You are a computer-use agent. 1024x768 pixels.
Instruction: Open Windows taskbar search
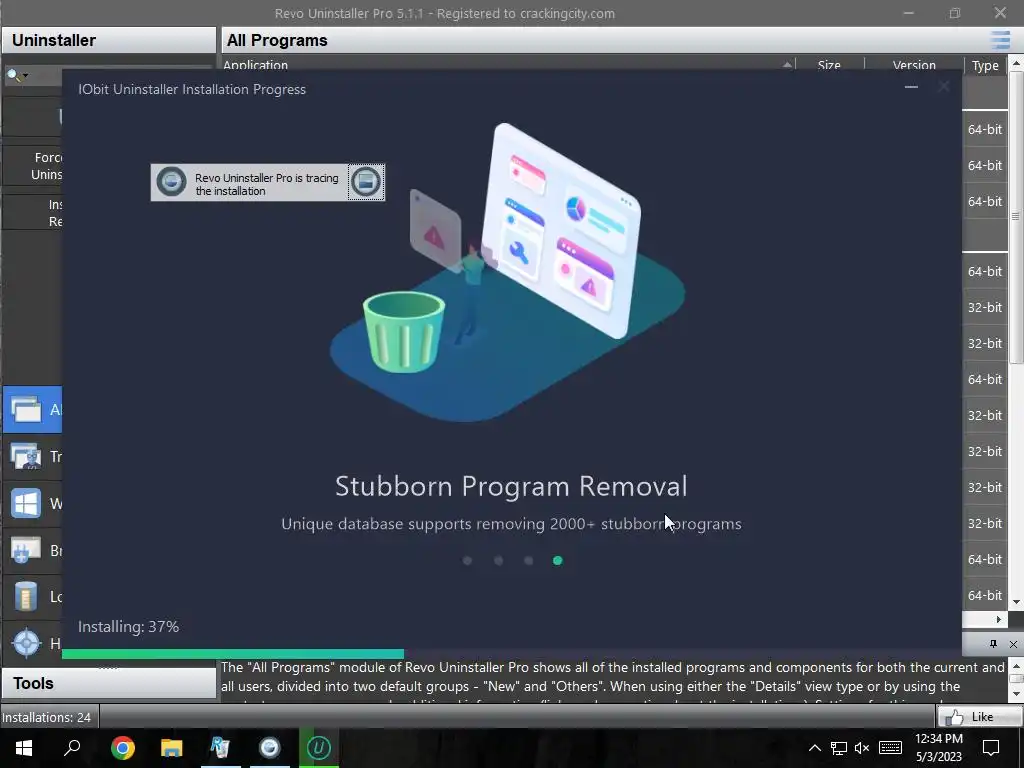(72, 748)
